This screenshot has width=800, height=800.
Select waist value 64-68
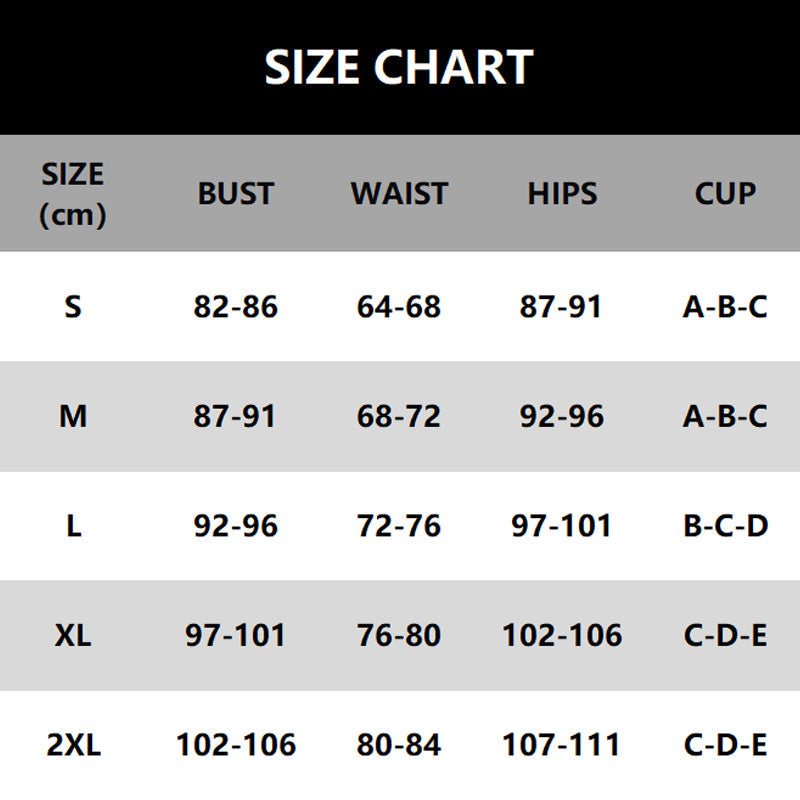pos(399,306)
